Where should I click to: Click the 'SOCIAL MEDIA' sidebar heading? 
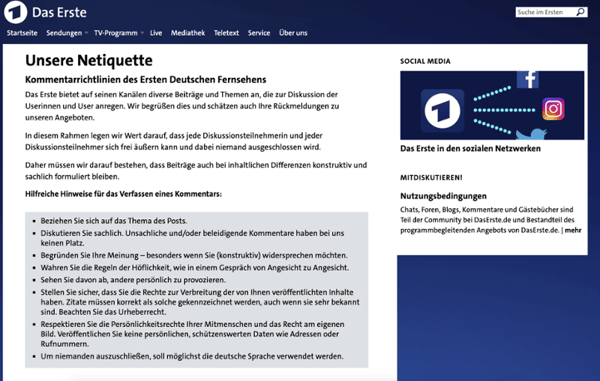click(x=425, y=61)
